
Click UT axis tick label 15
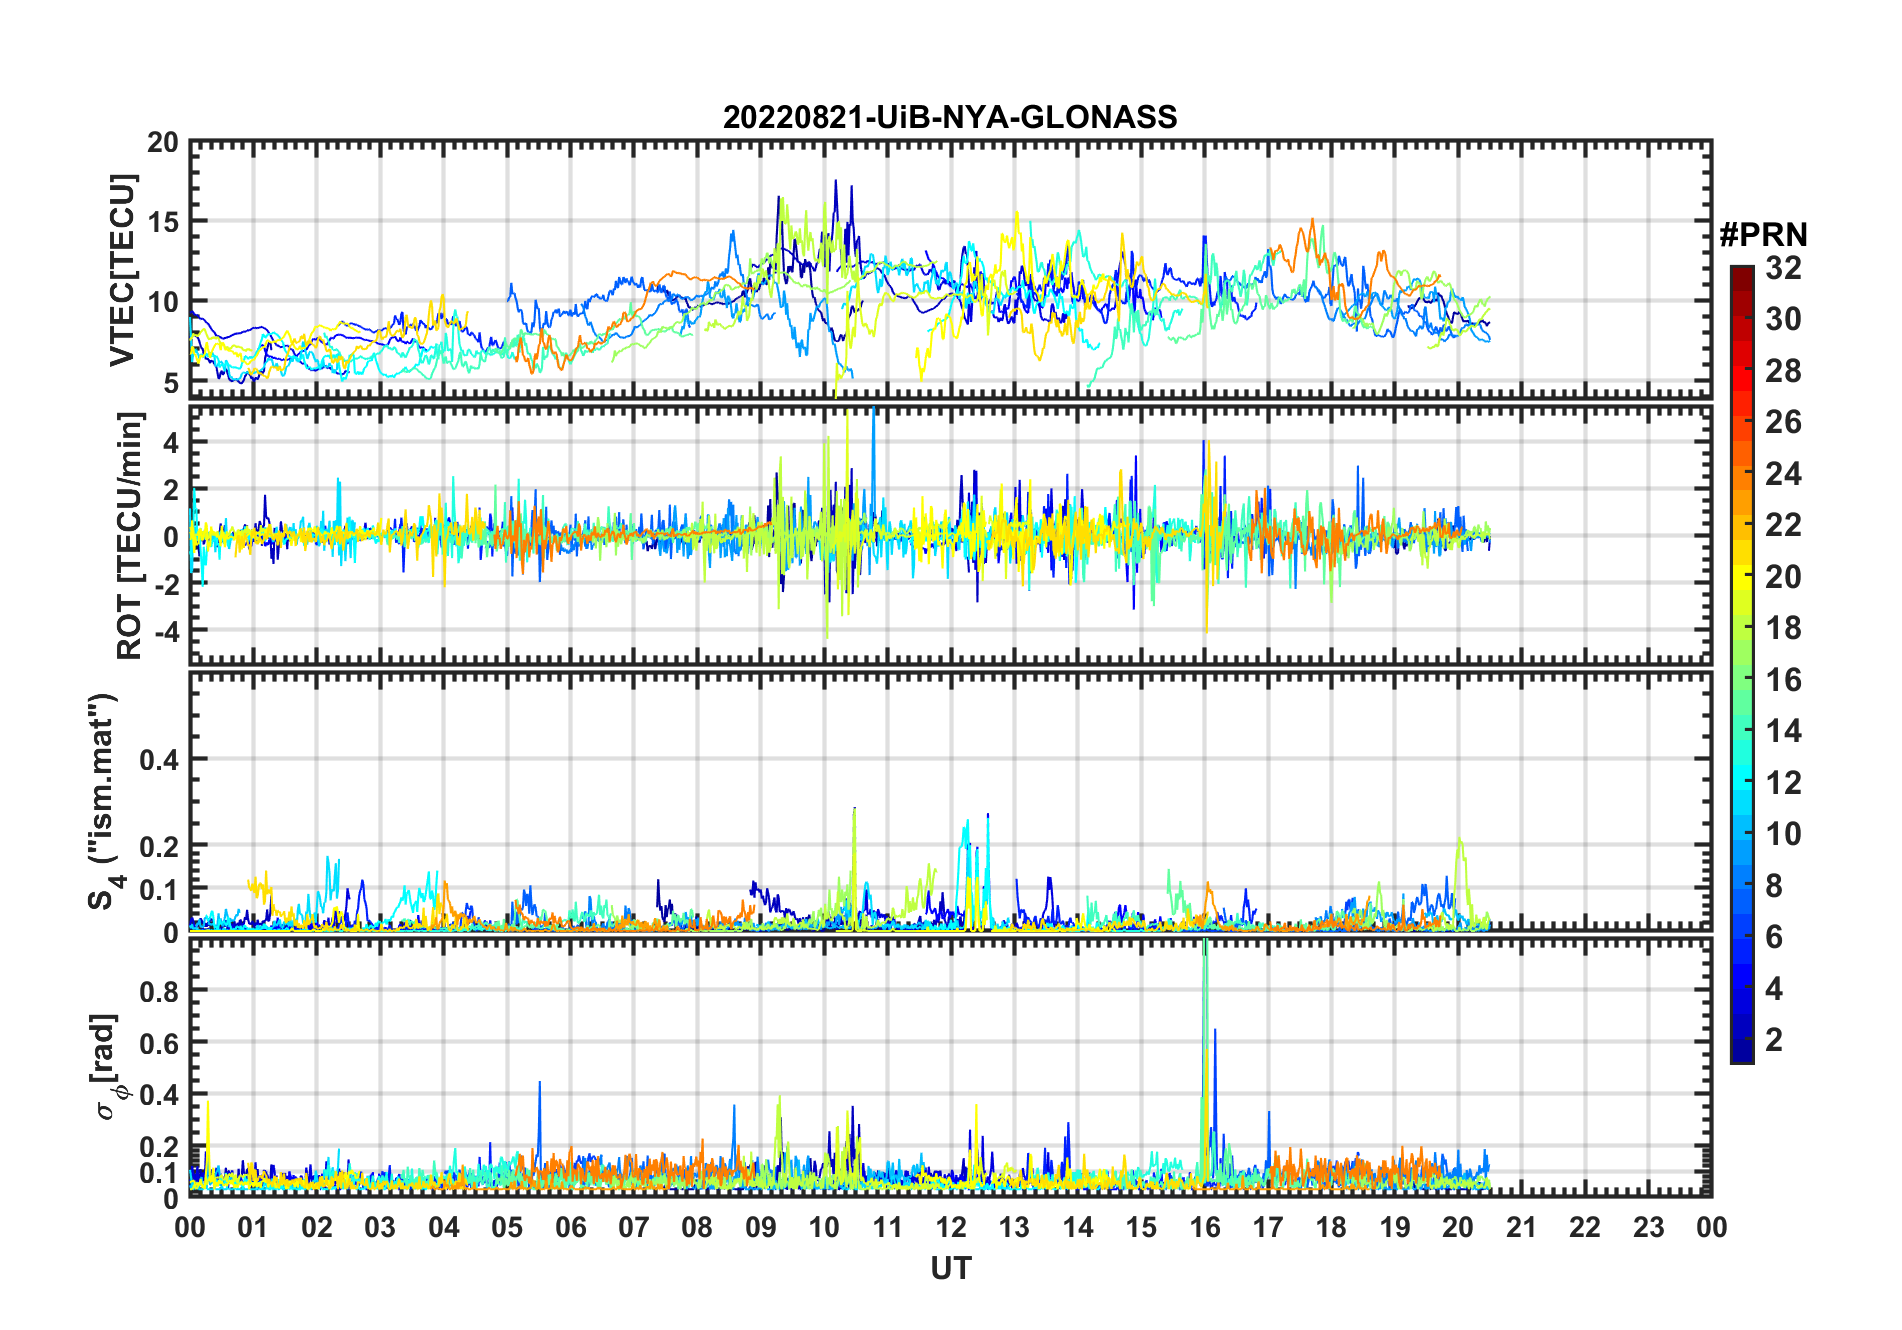pos(1141,1227)
